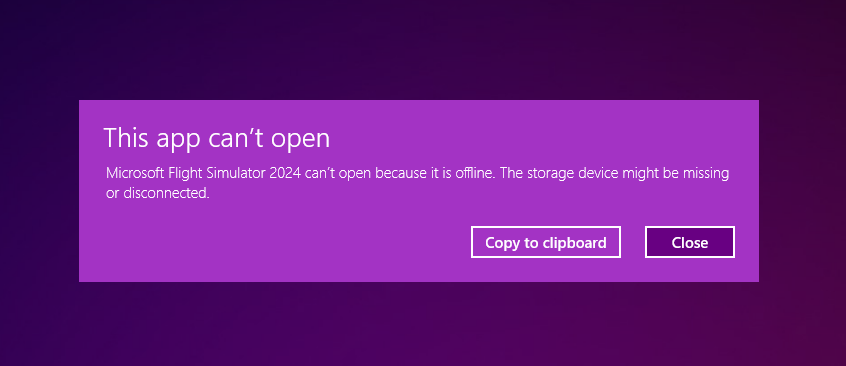
Task: Click the "This app can't open" heading
Action: (216, 138)
